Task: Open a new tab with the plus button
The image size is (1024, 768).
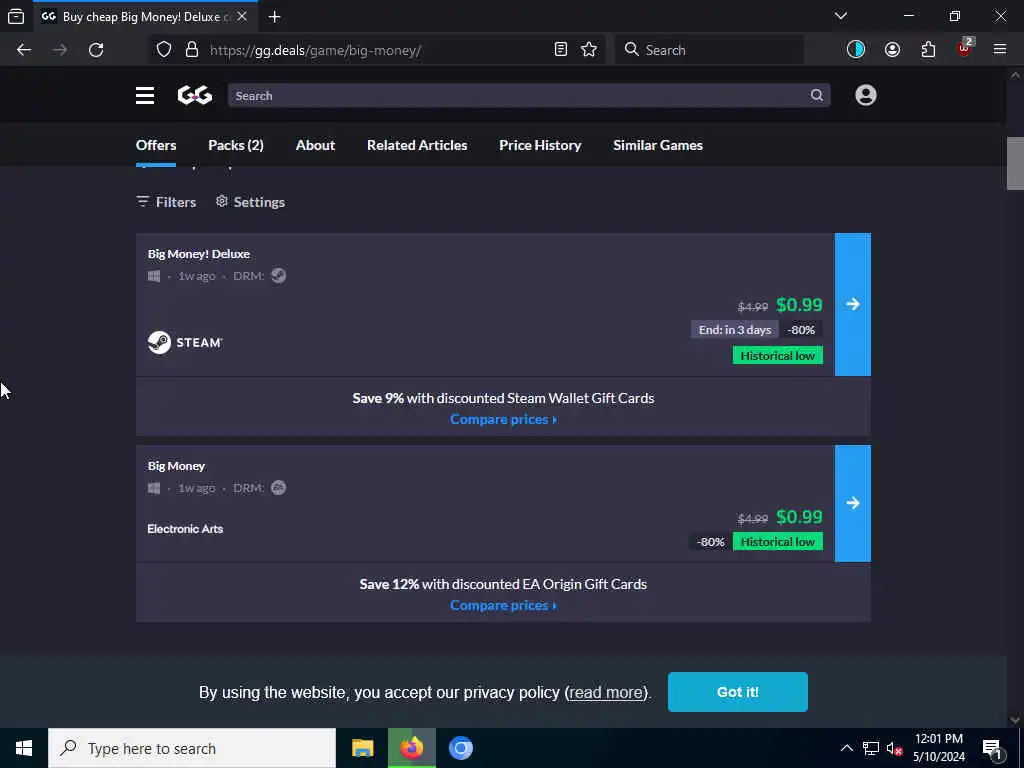Action: [x=274, y=17]
